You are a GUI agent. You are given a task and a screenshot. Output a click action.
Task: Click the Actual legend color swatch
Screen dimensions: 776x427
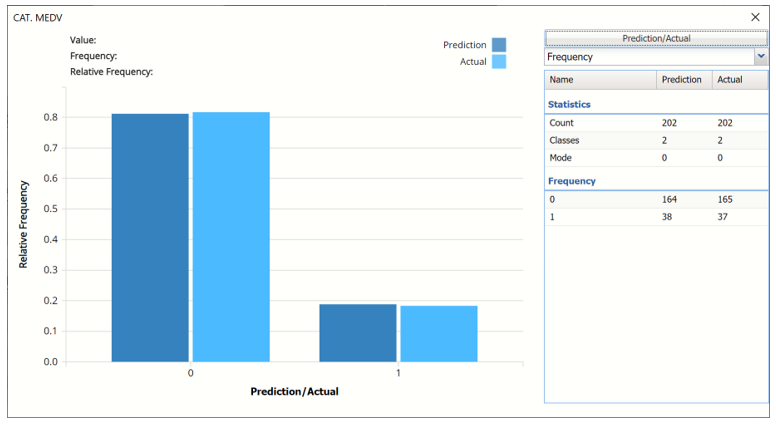tap(499, 62)
